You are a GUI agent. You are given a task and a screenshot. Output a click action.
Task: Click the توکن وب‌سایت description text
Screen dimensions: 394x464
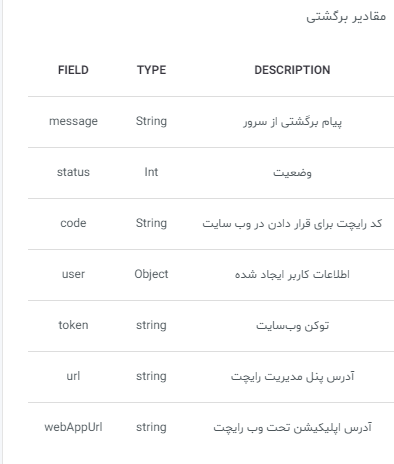pos(292,326)
